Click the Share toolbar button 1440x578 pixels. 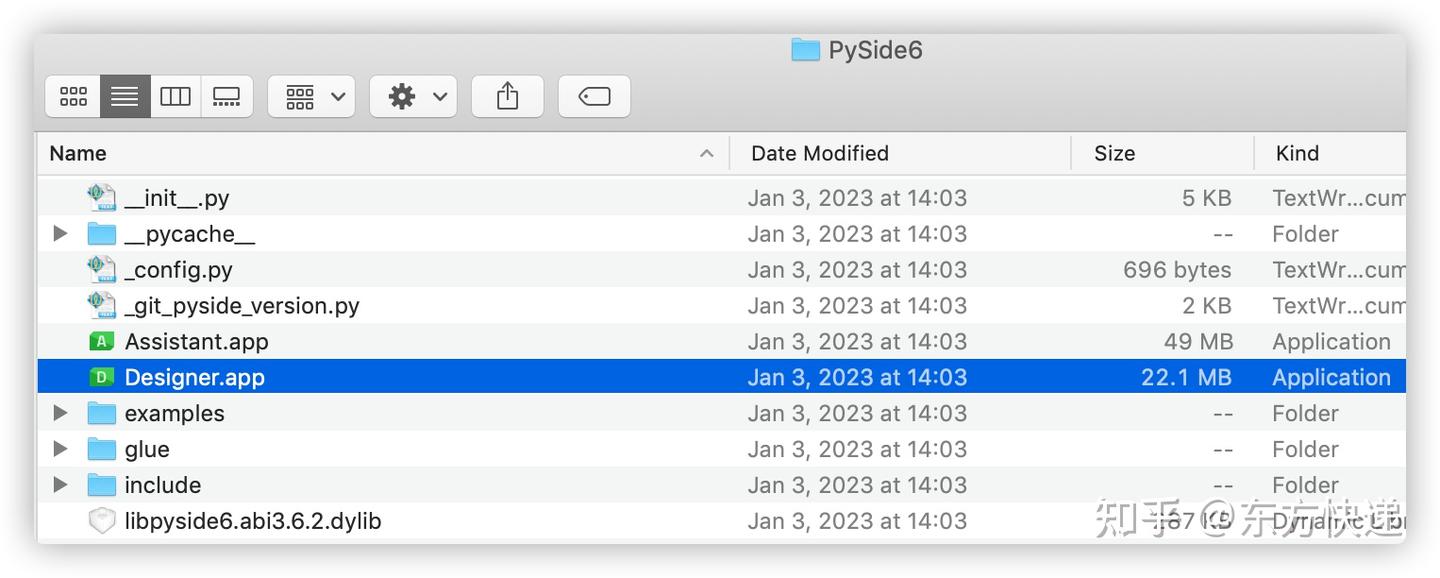click(508, 96)
